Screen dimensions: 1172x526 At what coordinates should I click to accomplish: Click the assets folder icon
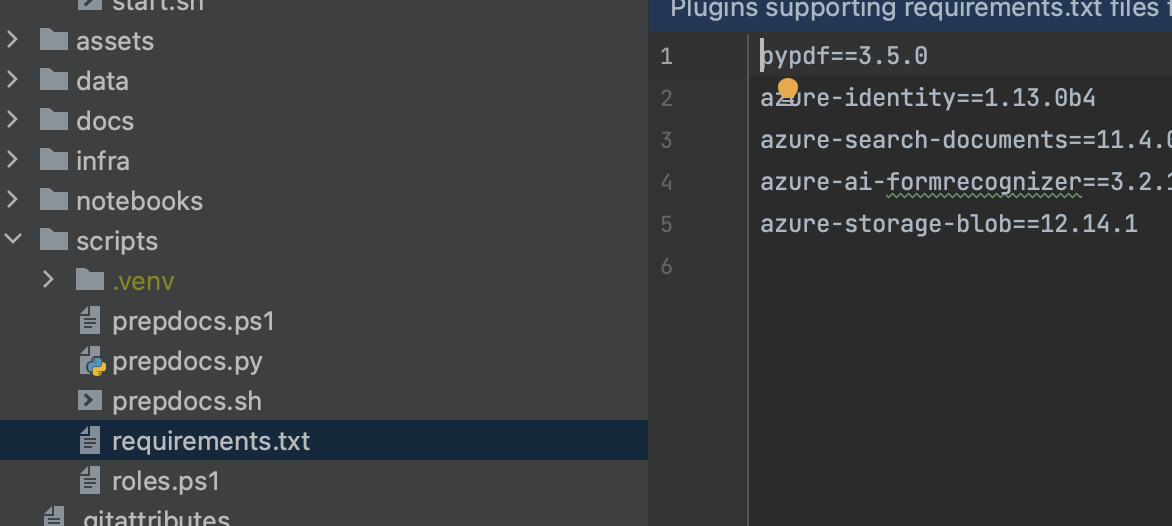click(x=54, y=40)
